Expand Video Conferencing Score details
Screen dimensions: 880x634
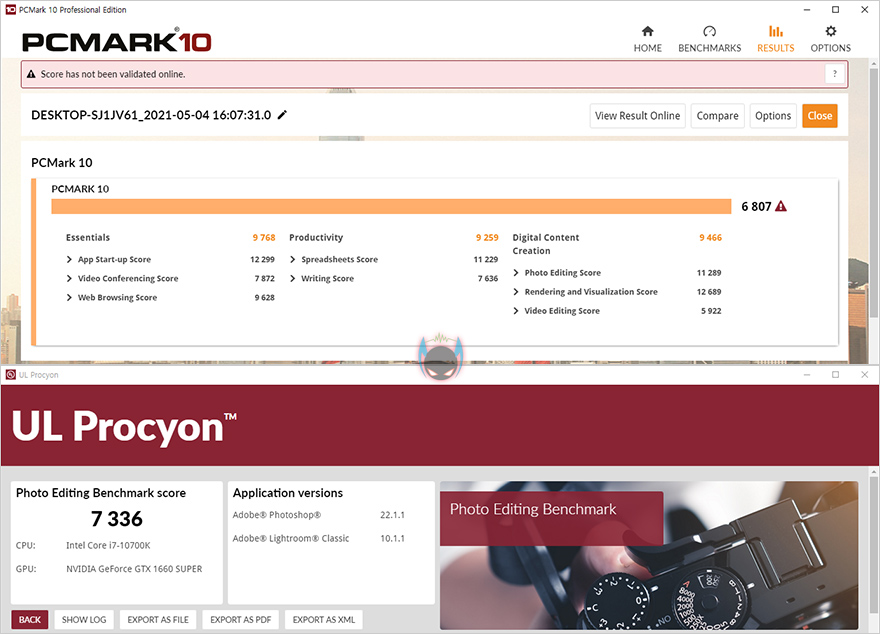click(69, 278)
